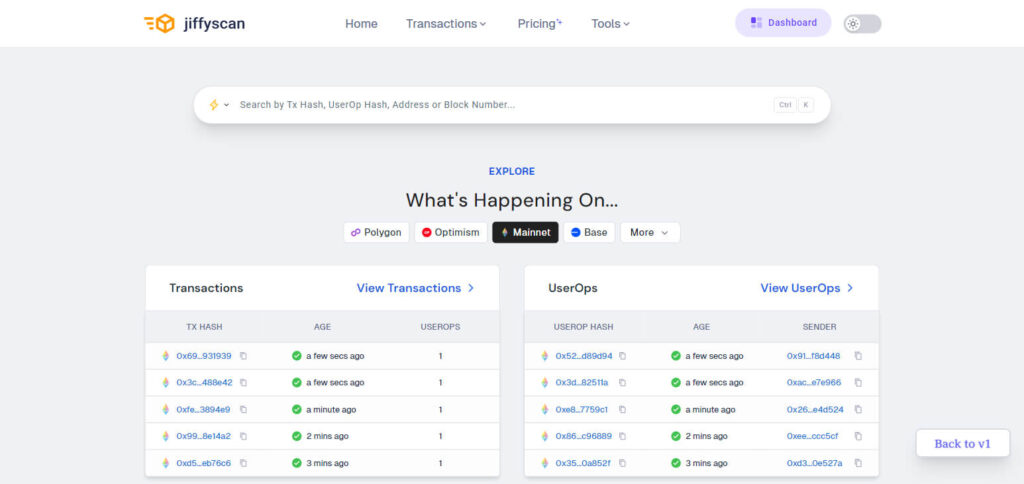Viewport: 1024px width, 484px height.
Task: Click the green check for 0x3c...488e42 age
Action: click(x=296, y=383)
